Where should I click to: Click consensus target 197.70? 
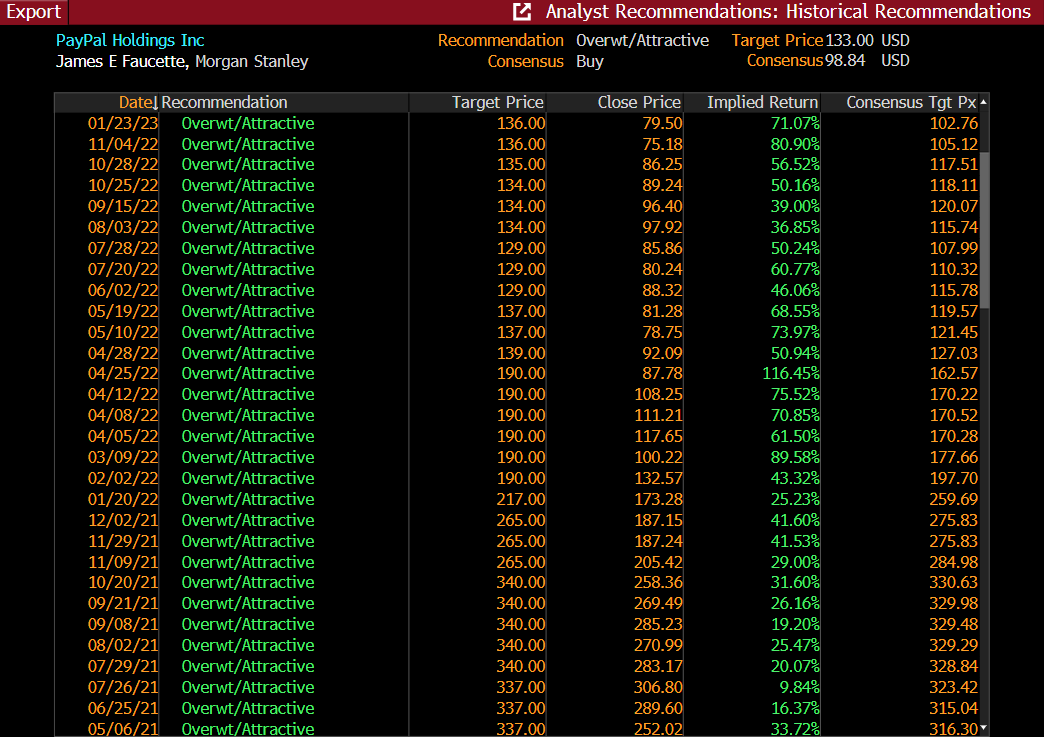click(953, 479)
